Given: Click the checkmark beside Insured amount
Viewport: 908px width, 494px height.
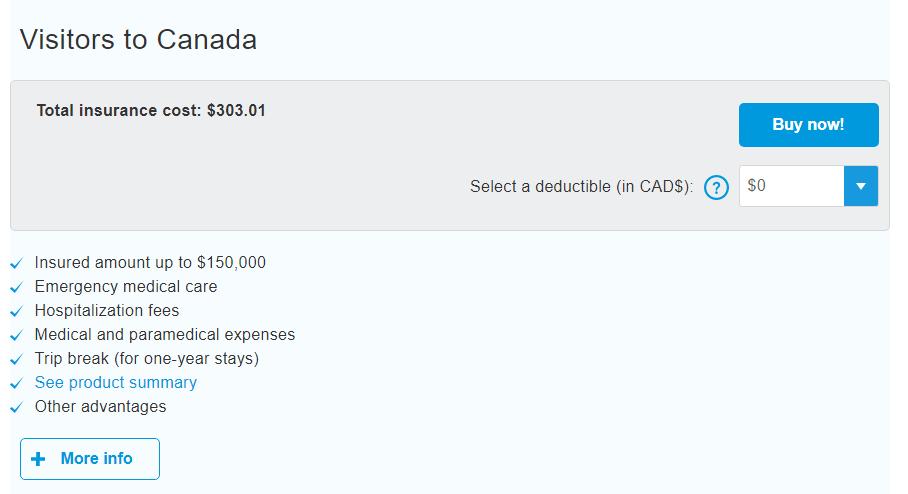Looking at the screenshot, I should [x=16, y=264].
